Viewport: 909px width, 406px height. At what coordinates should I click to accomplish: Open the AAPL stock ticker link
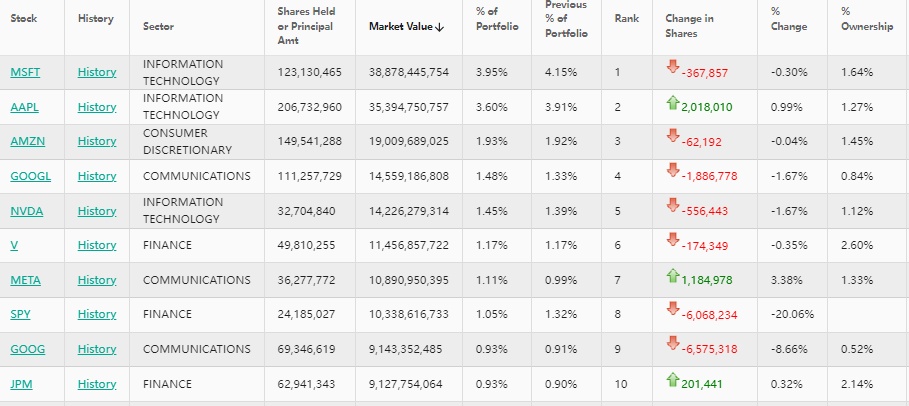[x=23, y=107]
